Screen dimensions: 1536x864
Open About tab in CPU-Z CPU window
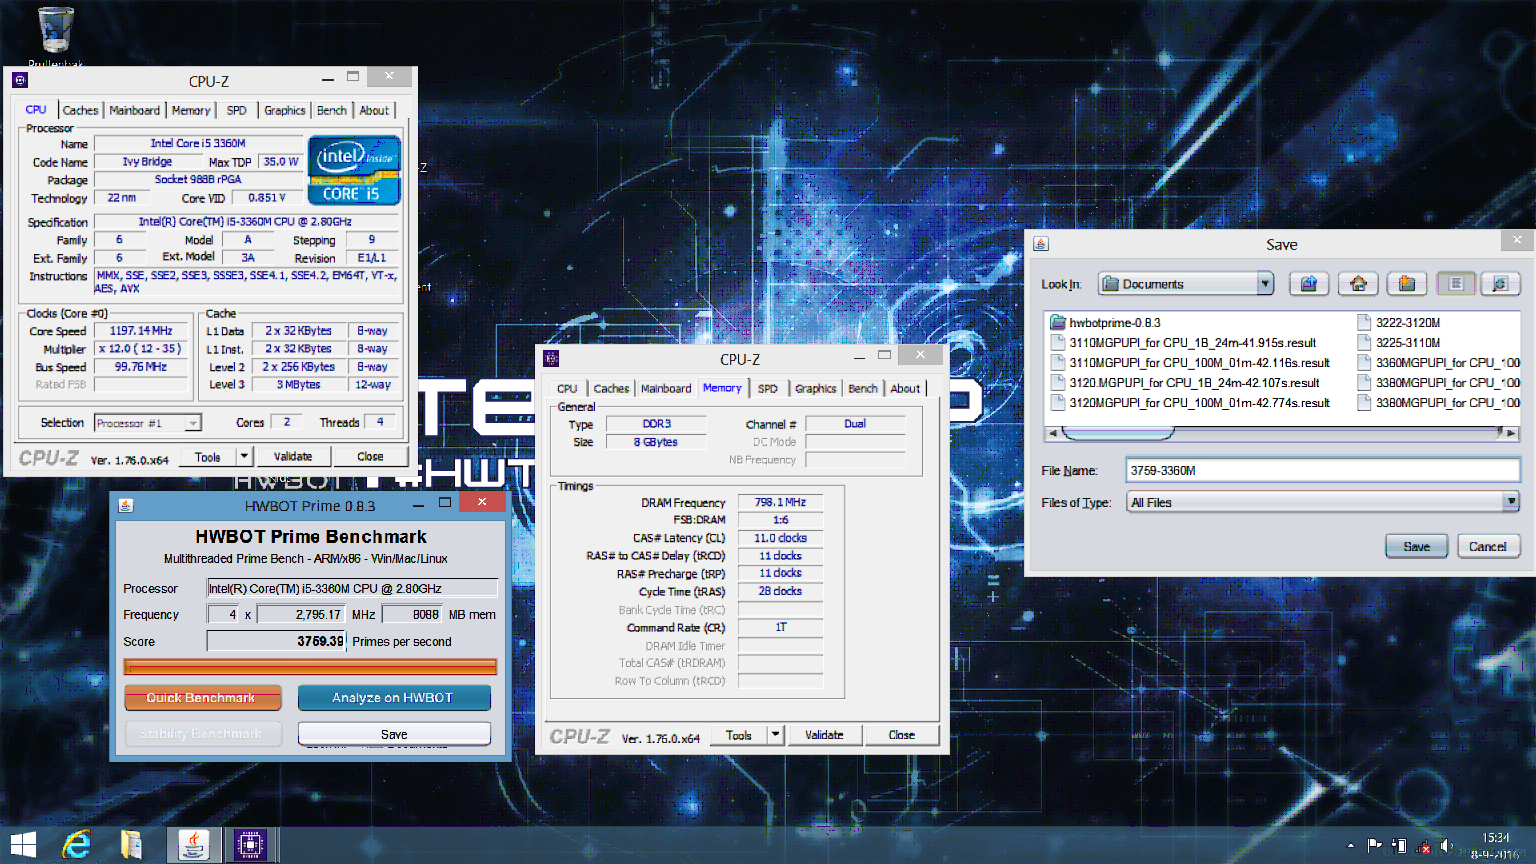[x=374, y=110]
